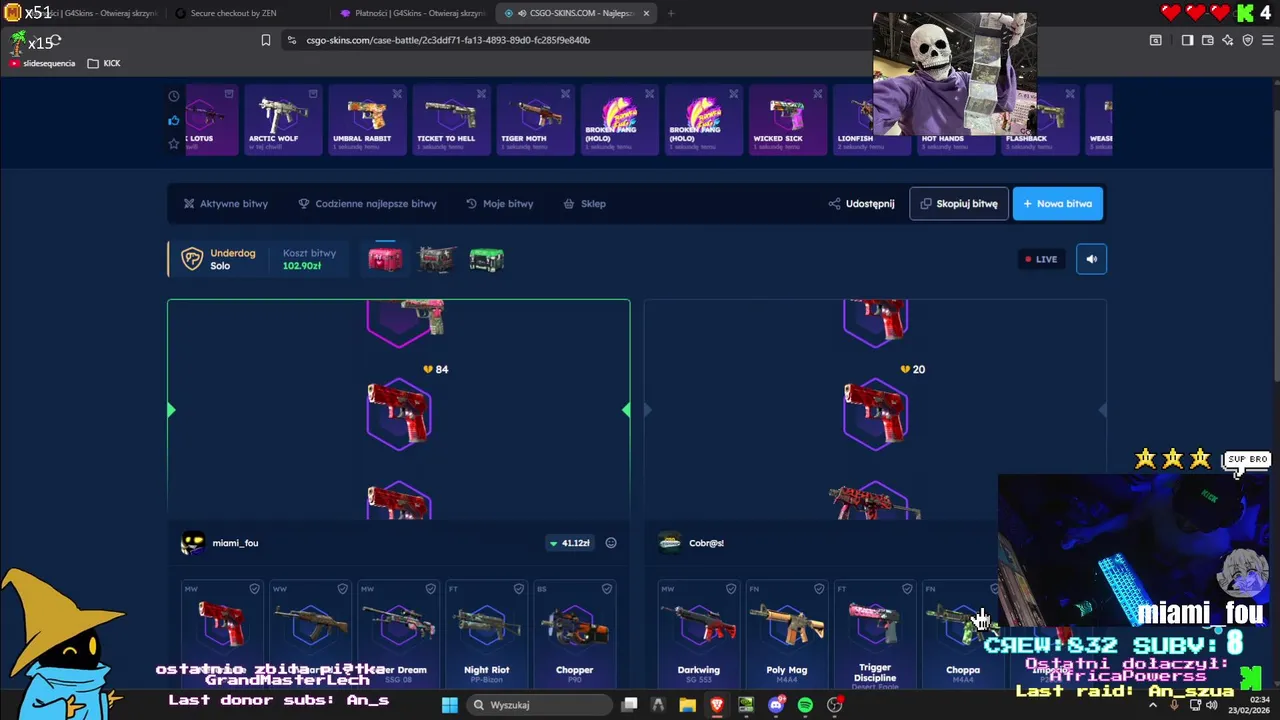This screenshot has width=1280, height=720.
Task: Click the Udostępnij share link
Action: [861, 203]
